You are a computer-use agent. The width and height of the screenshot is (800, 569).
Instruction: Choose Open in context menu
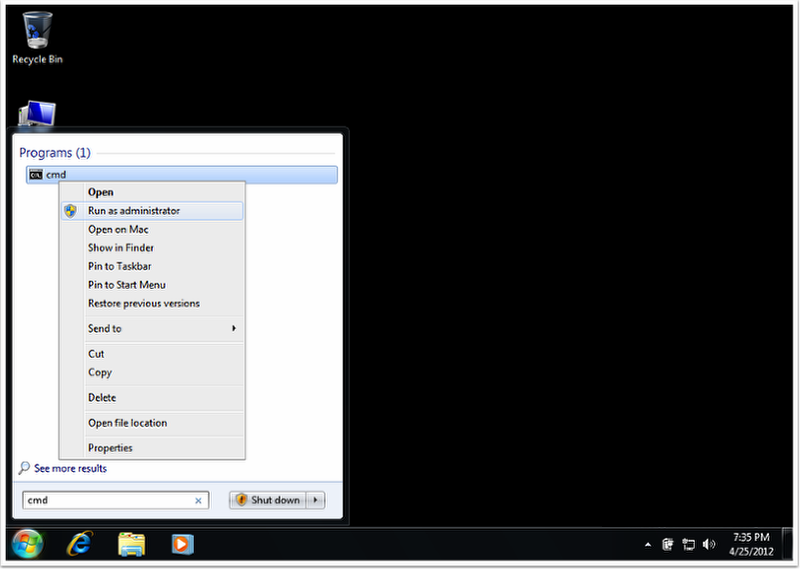click(152, 192)
